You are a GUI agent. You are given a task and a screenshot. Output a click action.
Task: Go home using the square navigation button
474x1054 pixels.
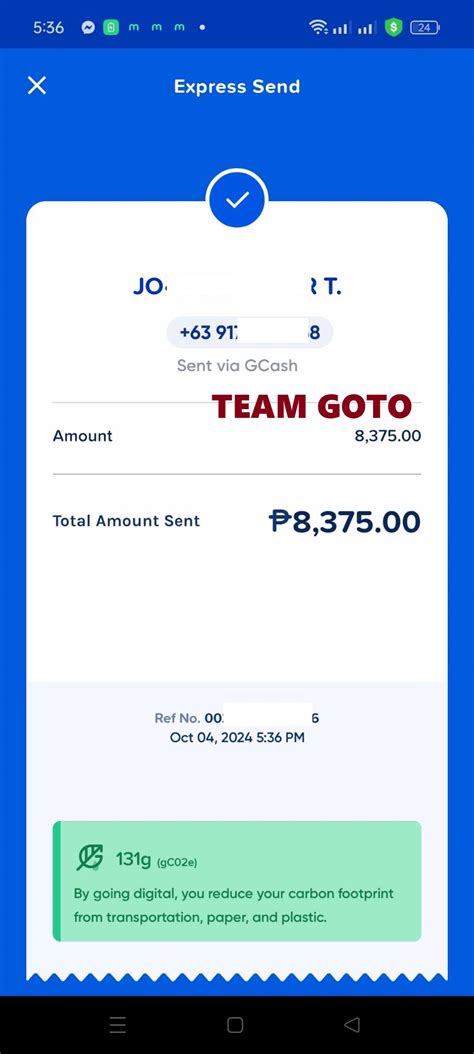235,1024
